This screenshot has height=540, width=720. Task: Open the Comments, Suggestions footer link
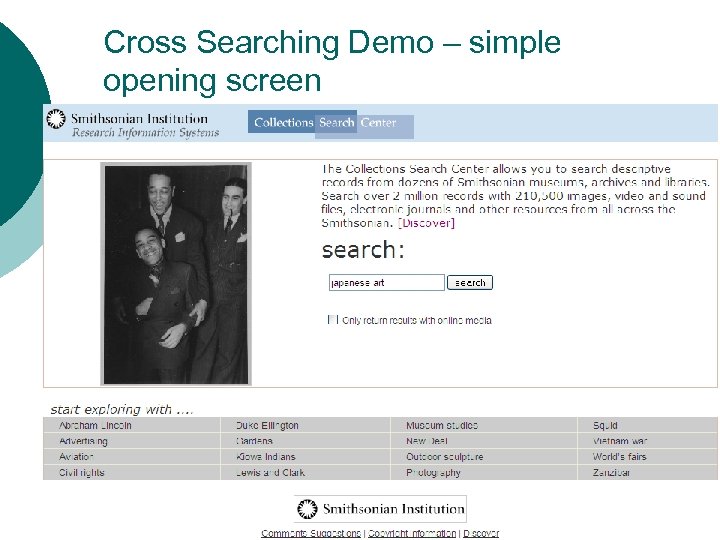point(311,533)
